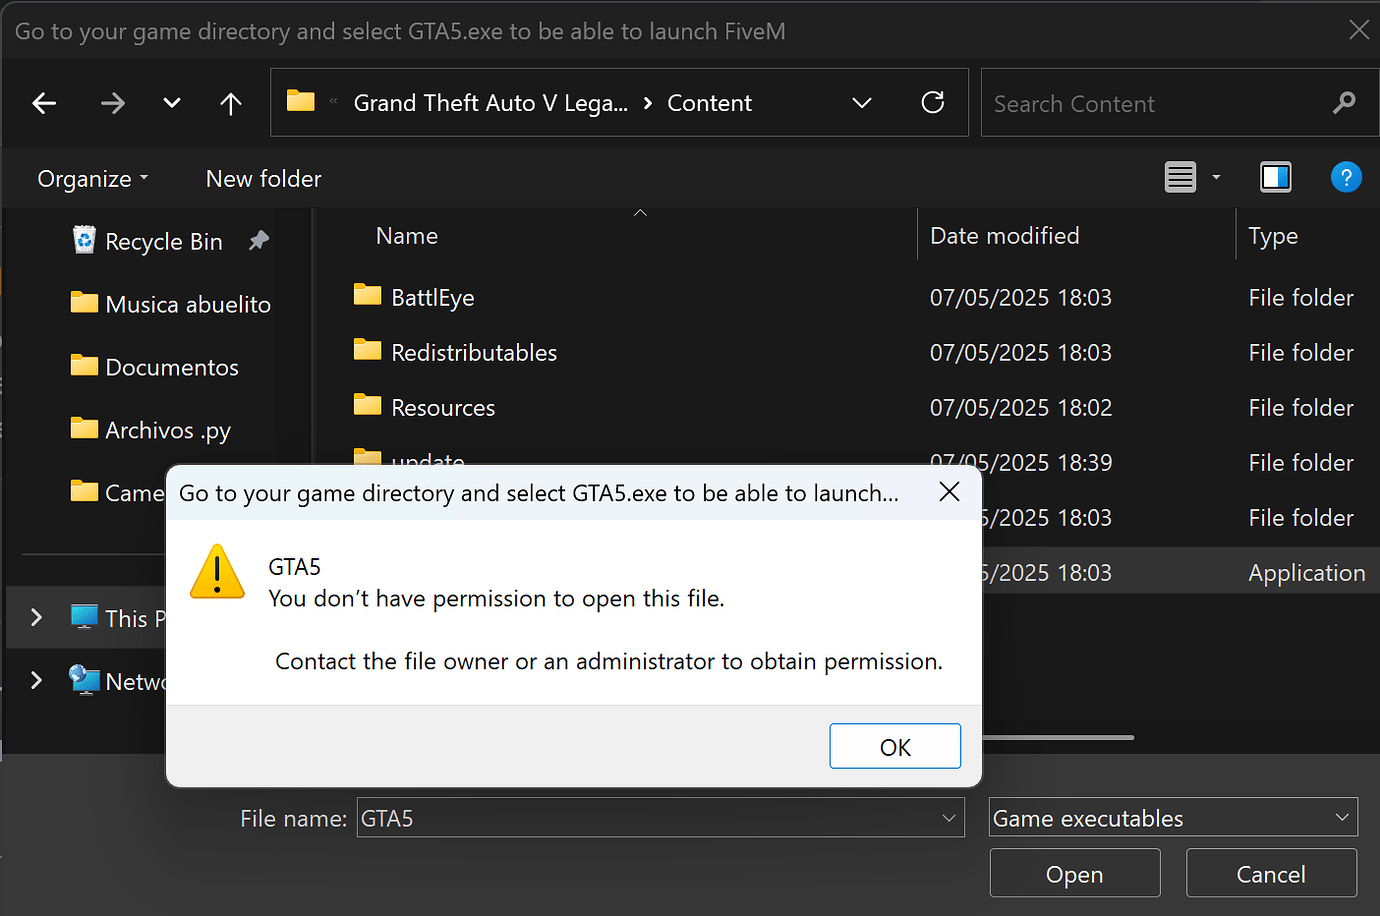This screenshot has width=1380, height=916.
Task: Select Content in the breadcrumb path
Action: (x=709, y=102)
